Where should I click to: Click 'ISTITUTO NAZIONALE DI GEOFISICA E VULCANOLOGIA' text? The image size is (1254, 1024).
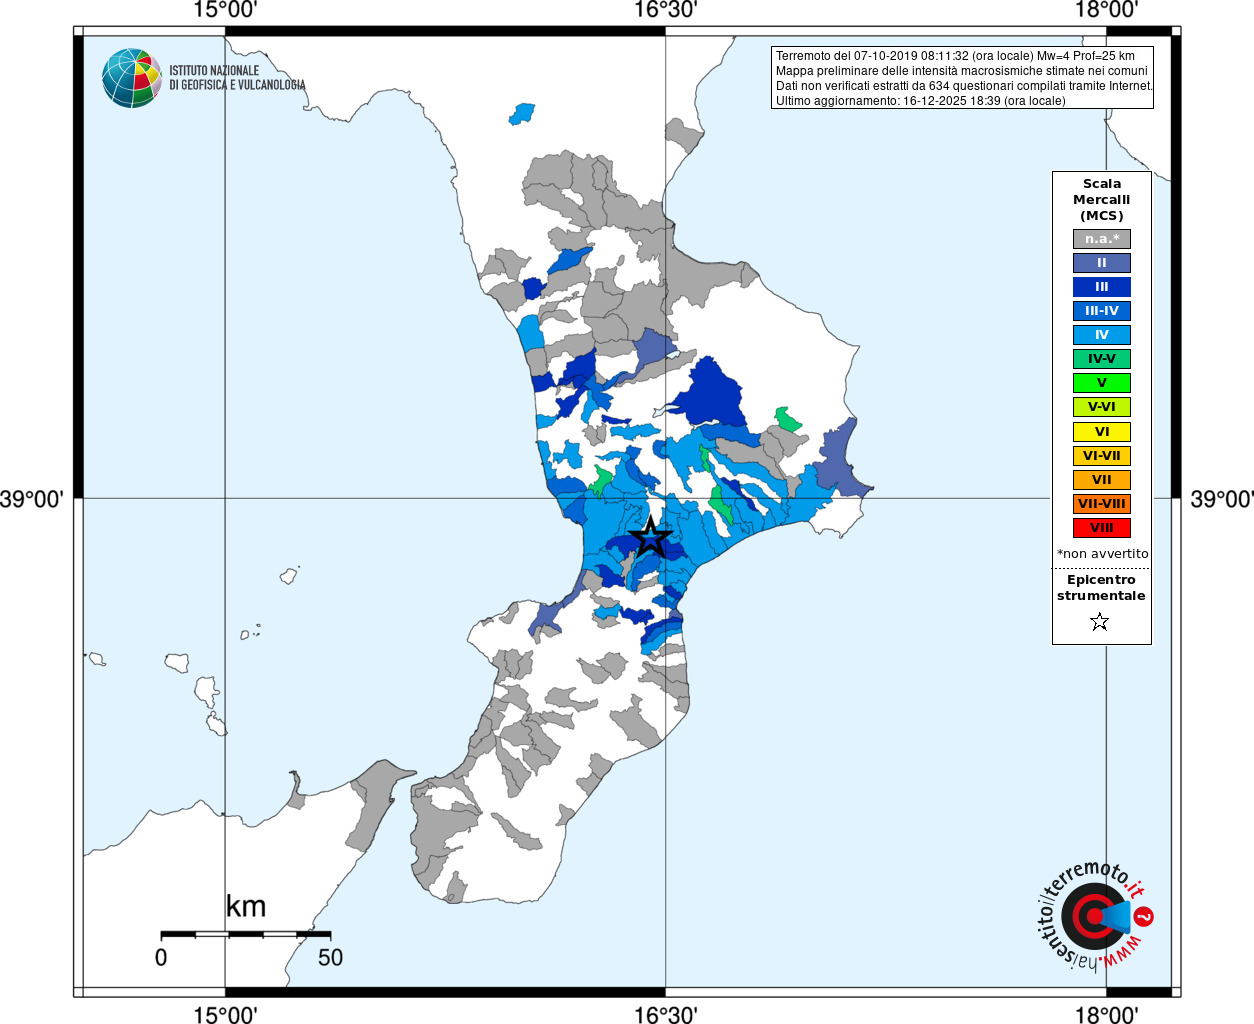tap(237, 78)
